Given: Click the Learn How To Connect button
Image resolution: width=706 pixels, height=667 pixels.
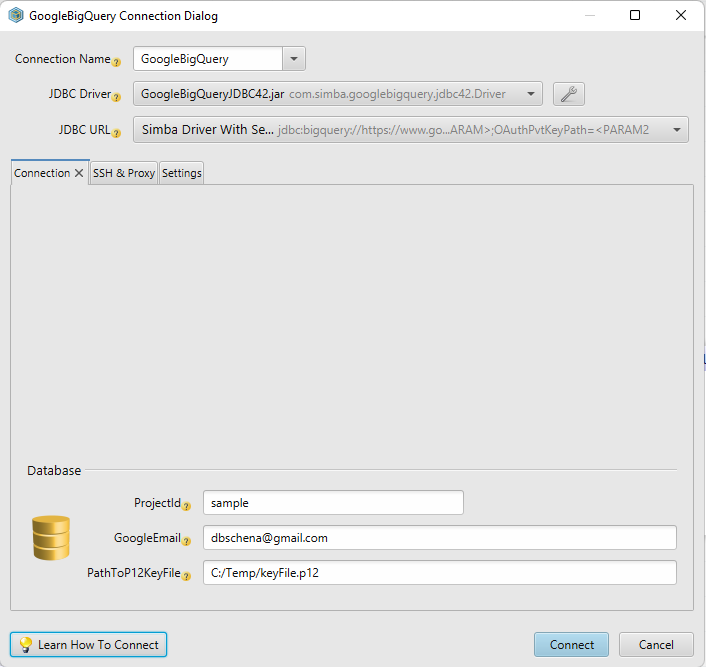Looking at the screenshot, I should click(89, 645).
